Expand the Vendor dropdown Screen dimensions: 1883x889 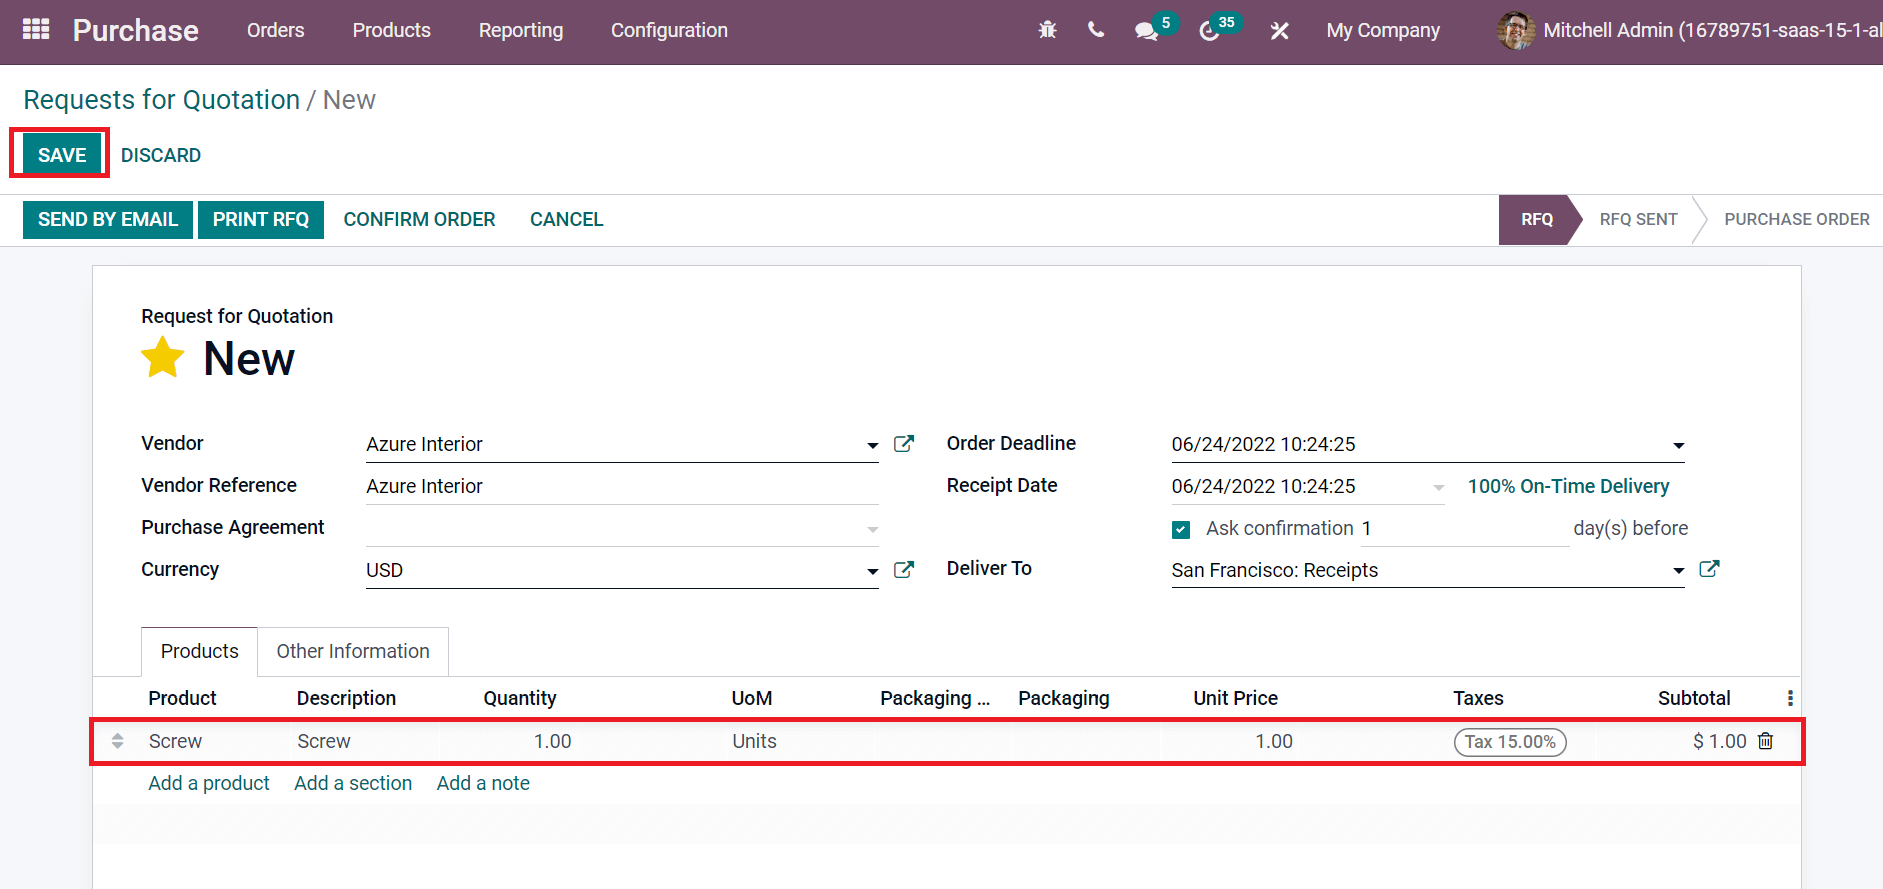873,445
